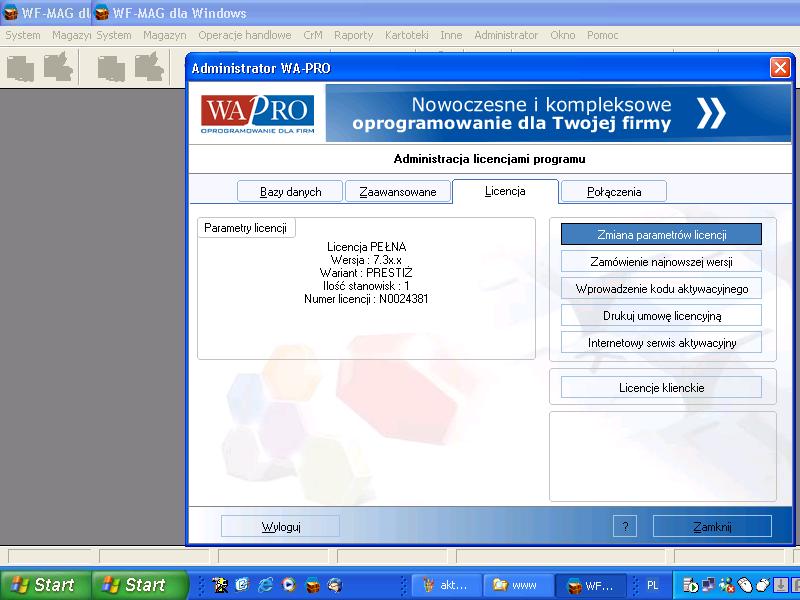This screenshot has width=800, height=600.
Task: Choose Zamówienie najnowszej wersji
Action: [x=661, y=261]
